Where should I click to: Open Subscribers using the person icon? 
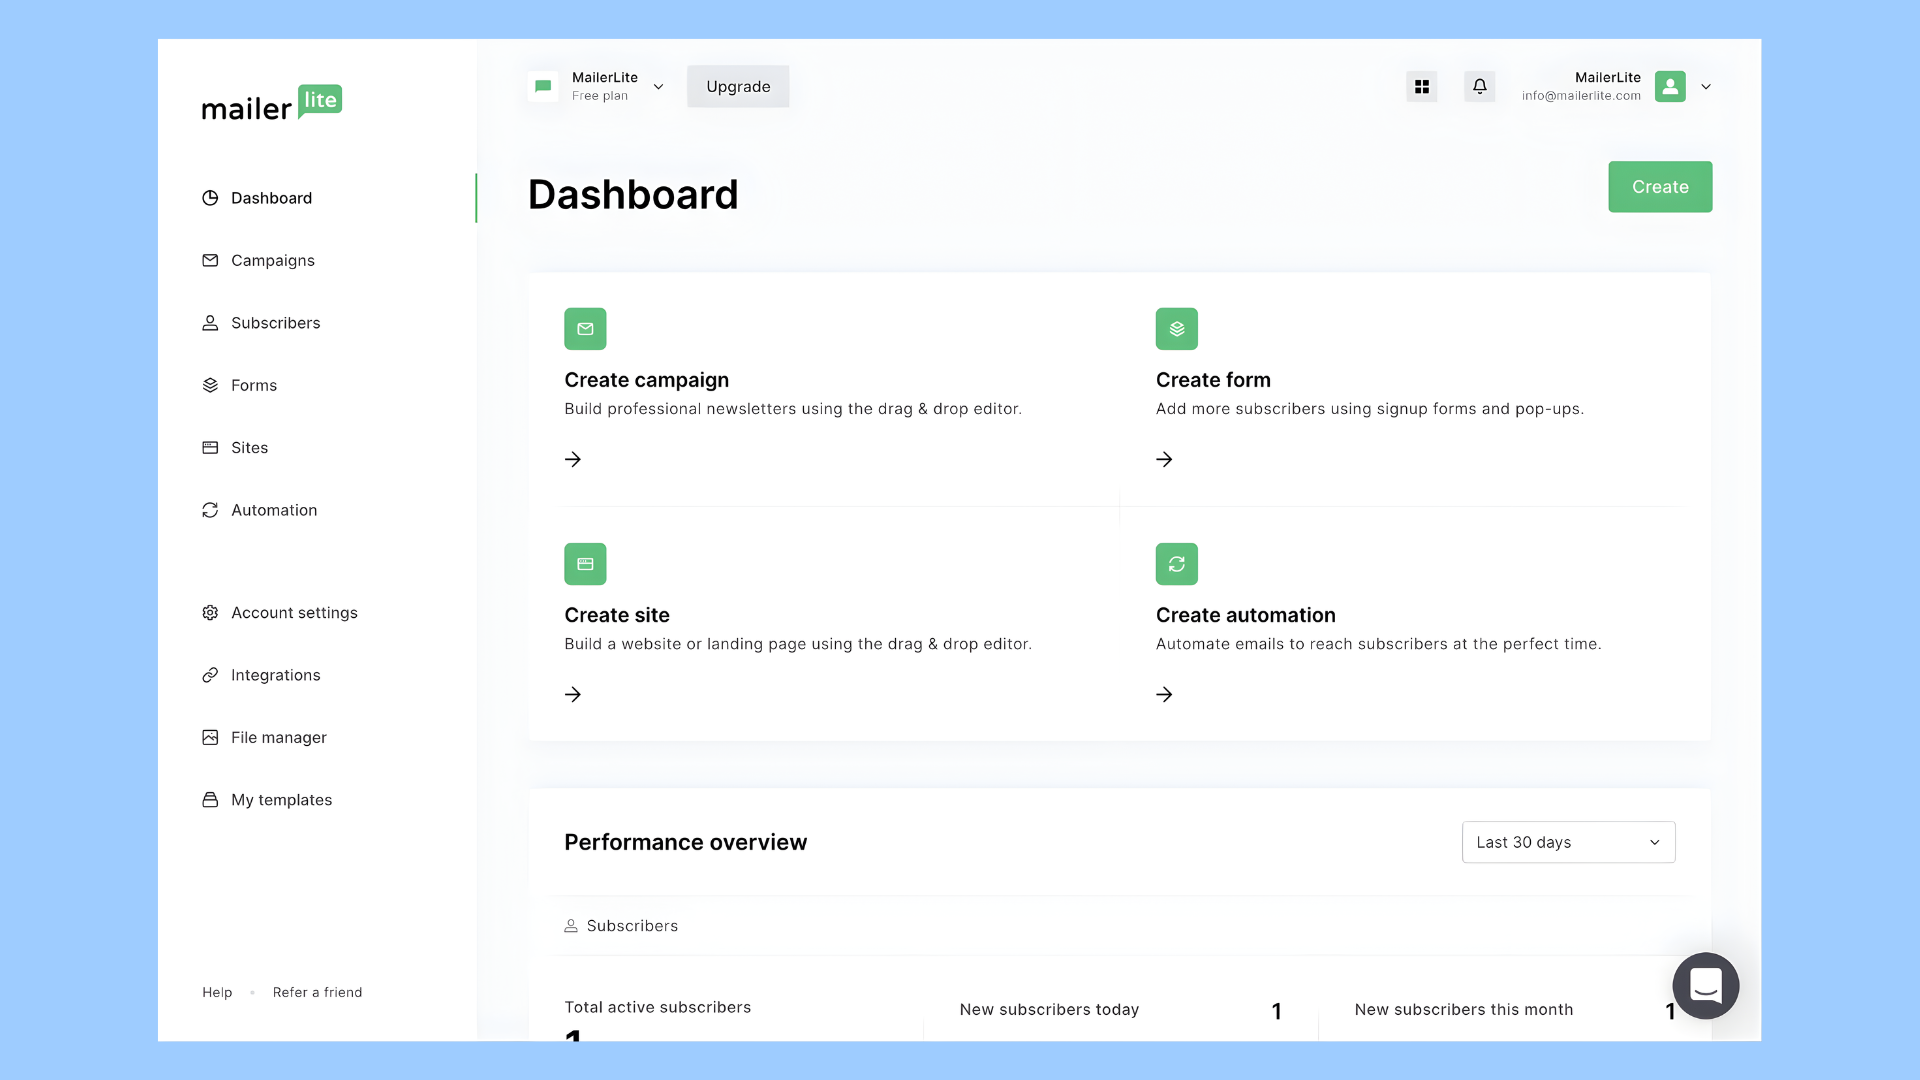[210, 322]
